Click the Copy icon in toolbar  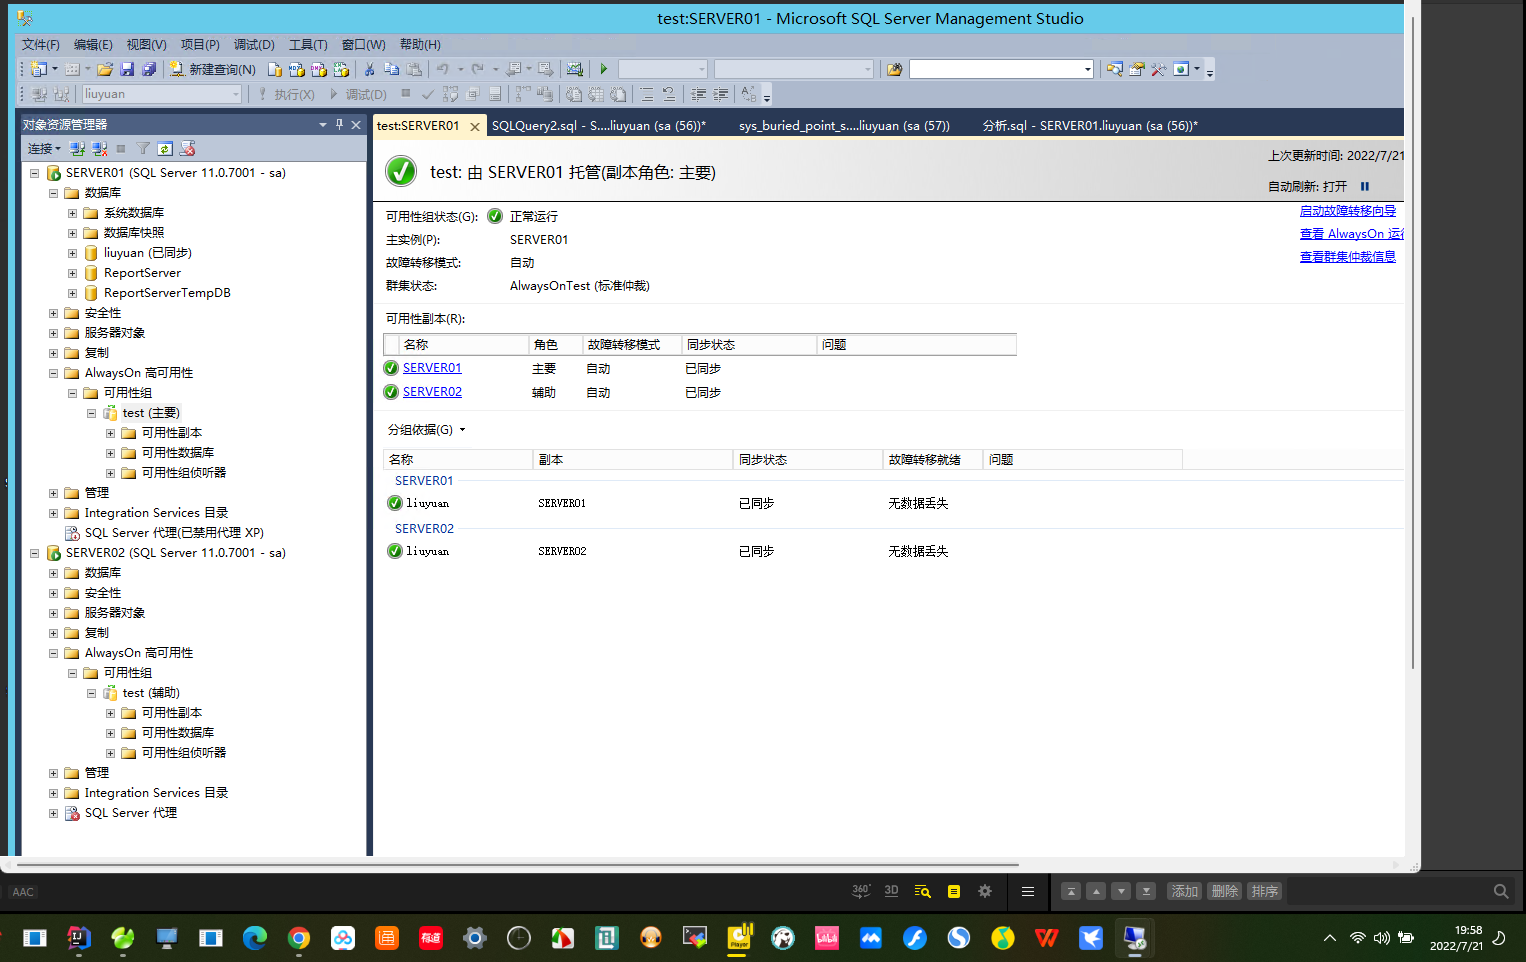391,69
